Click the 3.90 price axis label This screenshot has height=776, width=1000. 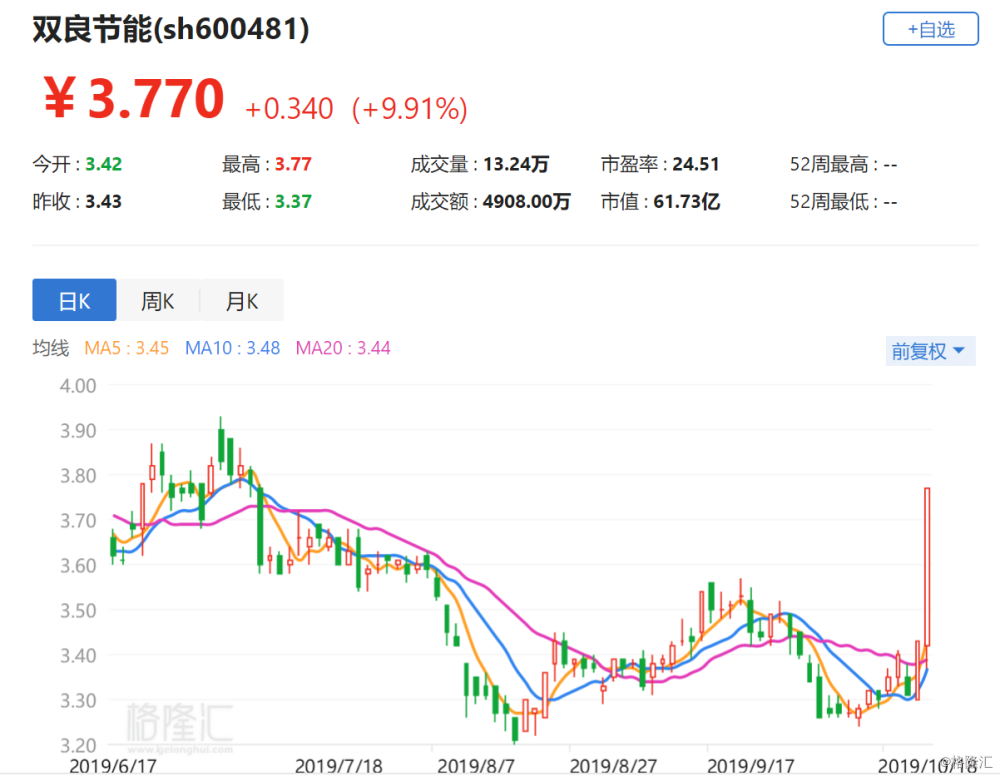point(78,430)
